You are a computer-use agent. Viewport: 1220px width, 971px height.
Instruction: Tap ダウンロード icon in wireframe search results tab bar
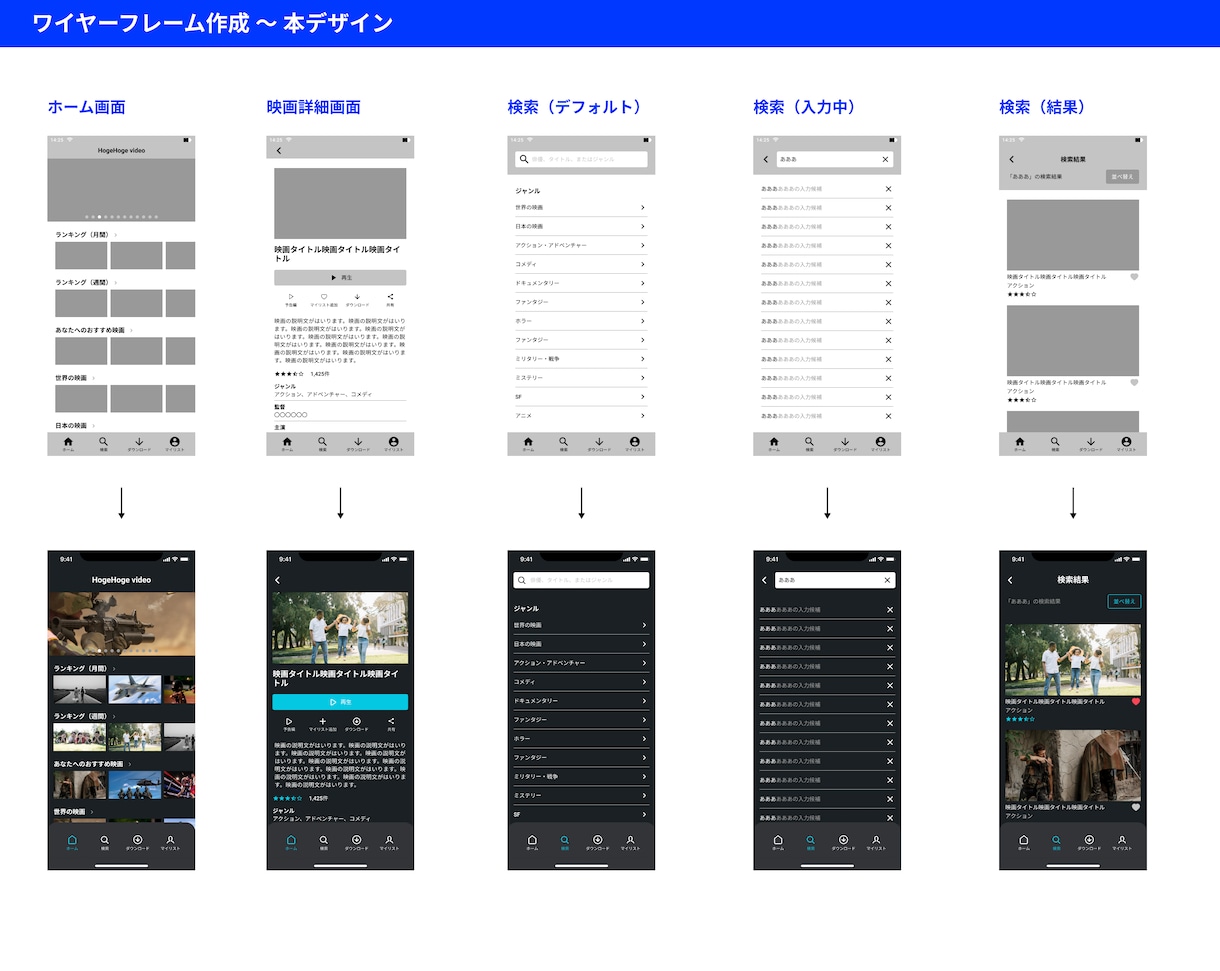(x=1091, y=441)
